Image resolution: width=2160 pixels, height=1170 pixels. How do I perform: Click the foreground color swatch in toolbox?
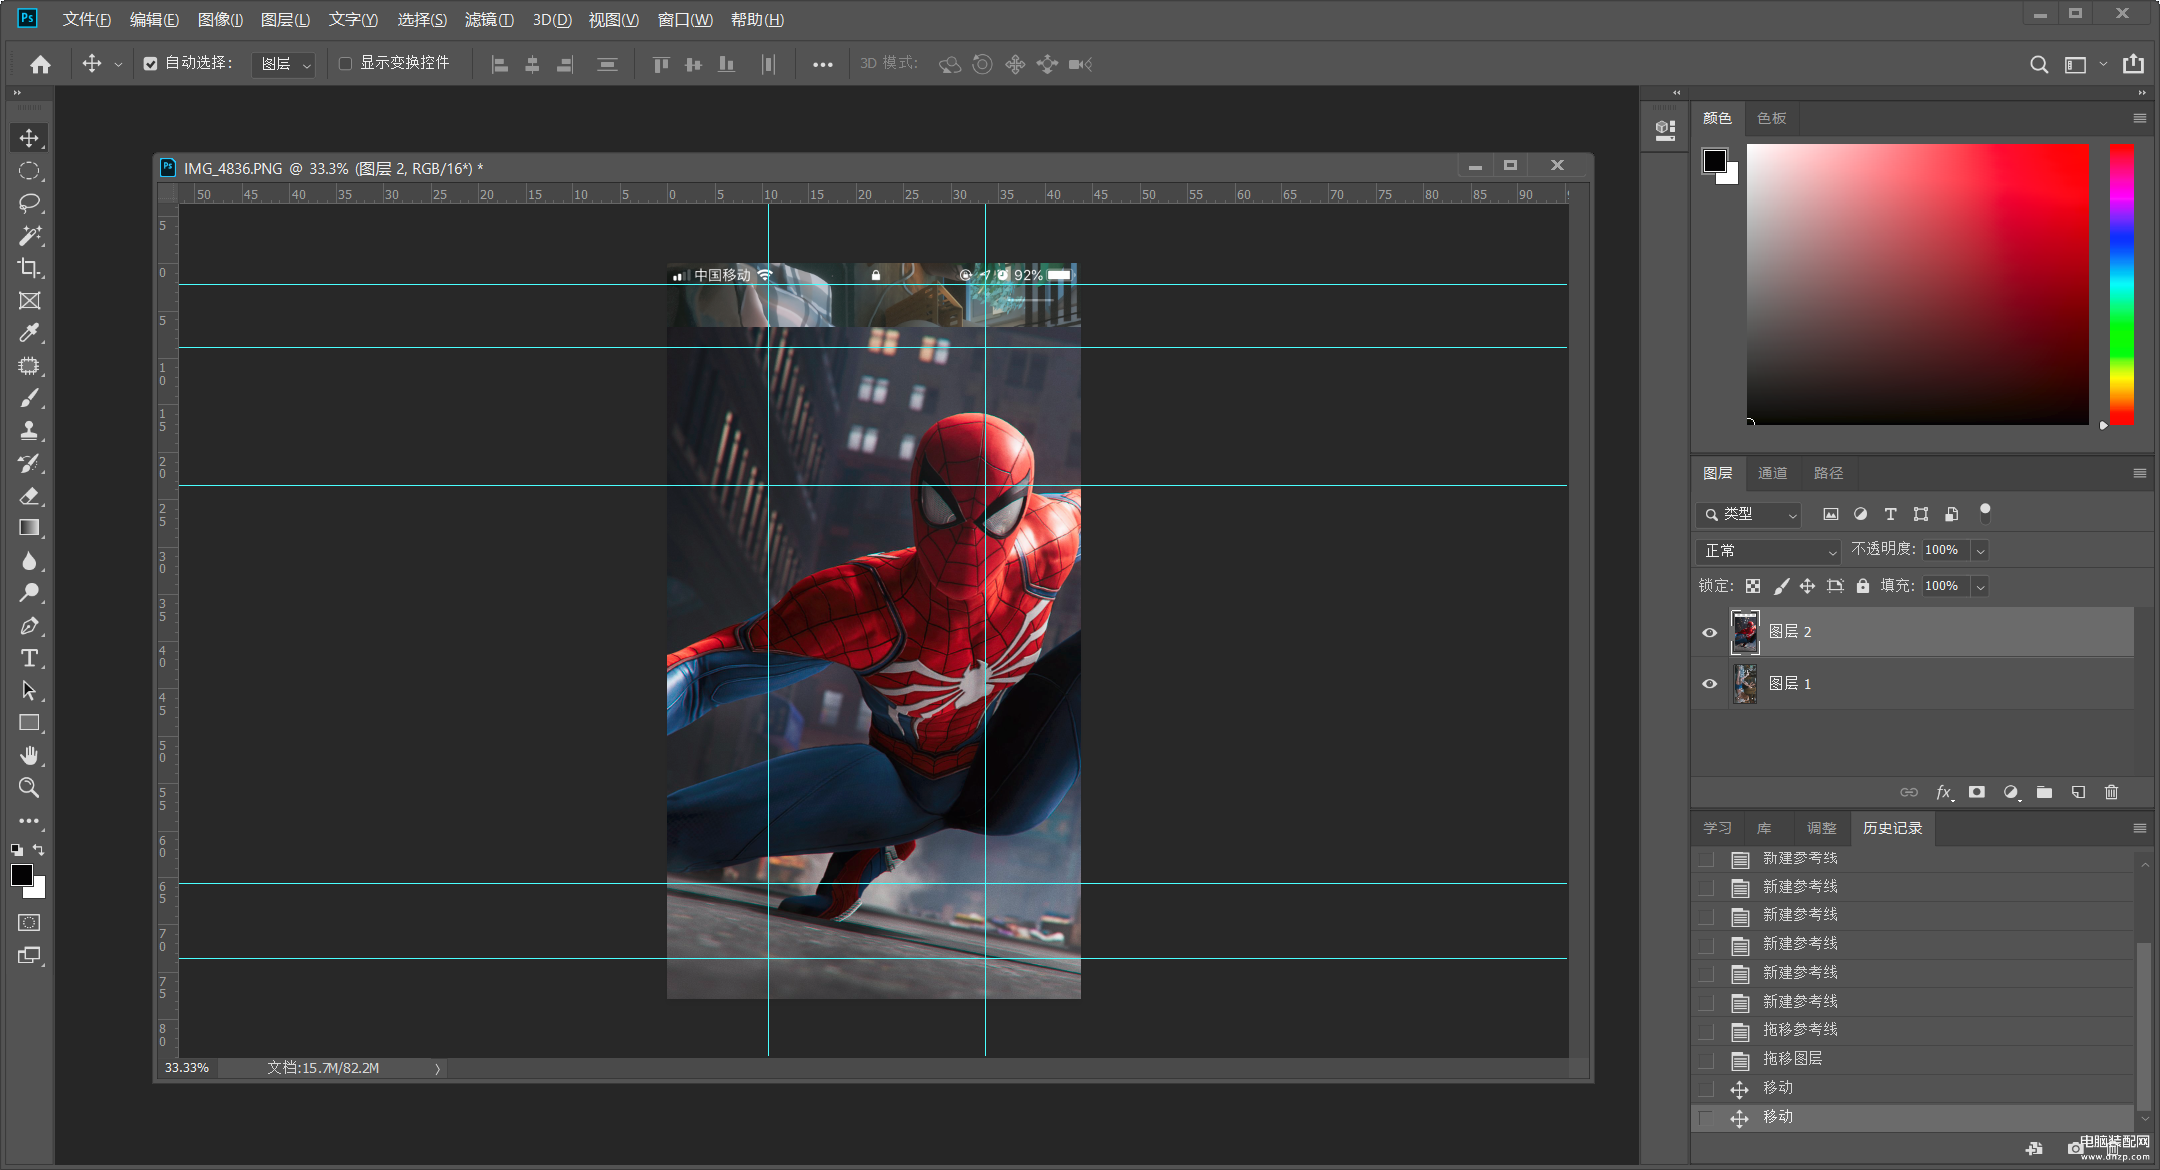click(x=21, y=875)
